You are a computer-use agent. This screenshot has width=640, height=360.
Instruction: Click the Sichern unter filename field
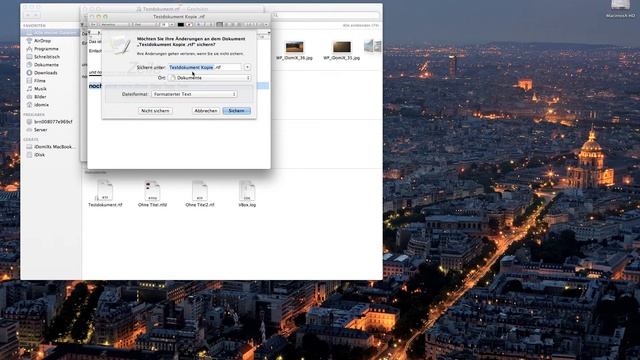204,67
